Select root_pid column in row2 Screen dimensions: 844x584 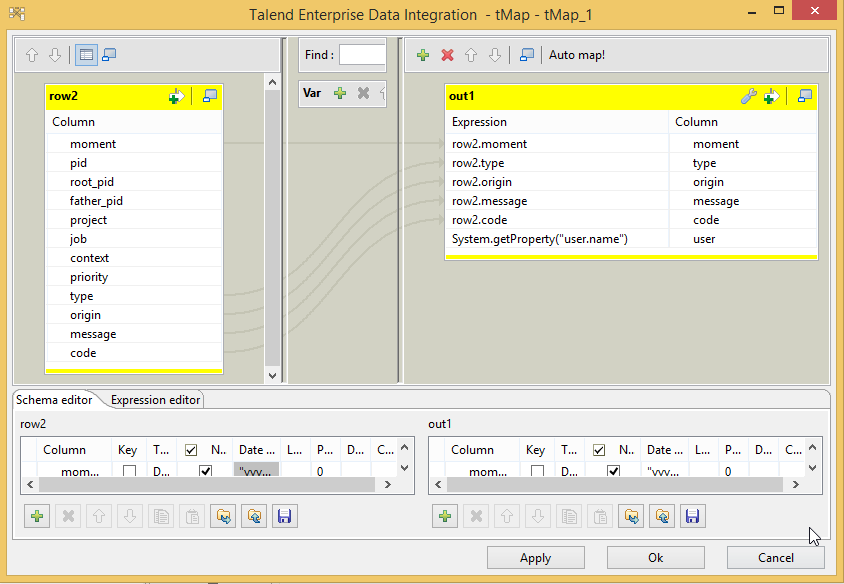tap(135, 182)
